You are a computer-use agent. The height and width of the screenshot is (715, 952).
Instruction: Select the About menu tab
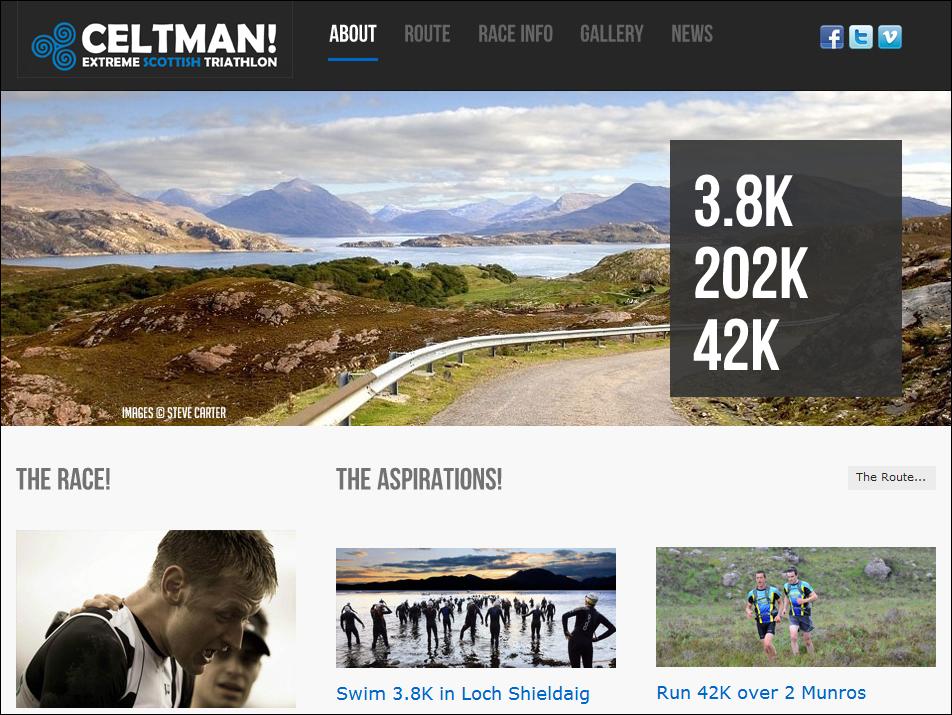point(353,34)
